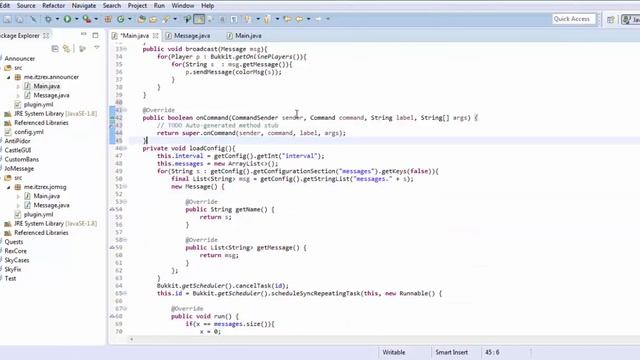Select the SkyCases project
Screen dimensions: 640x360
coord(17,260)
